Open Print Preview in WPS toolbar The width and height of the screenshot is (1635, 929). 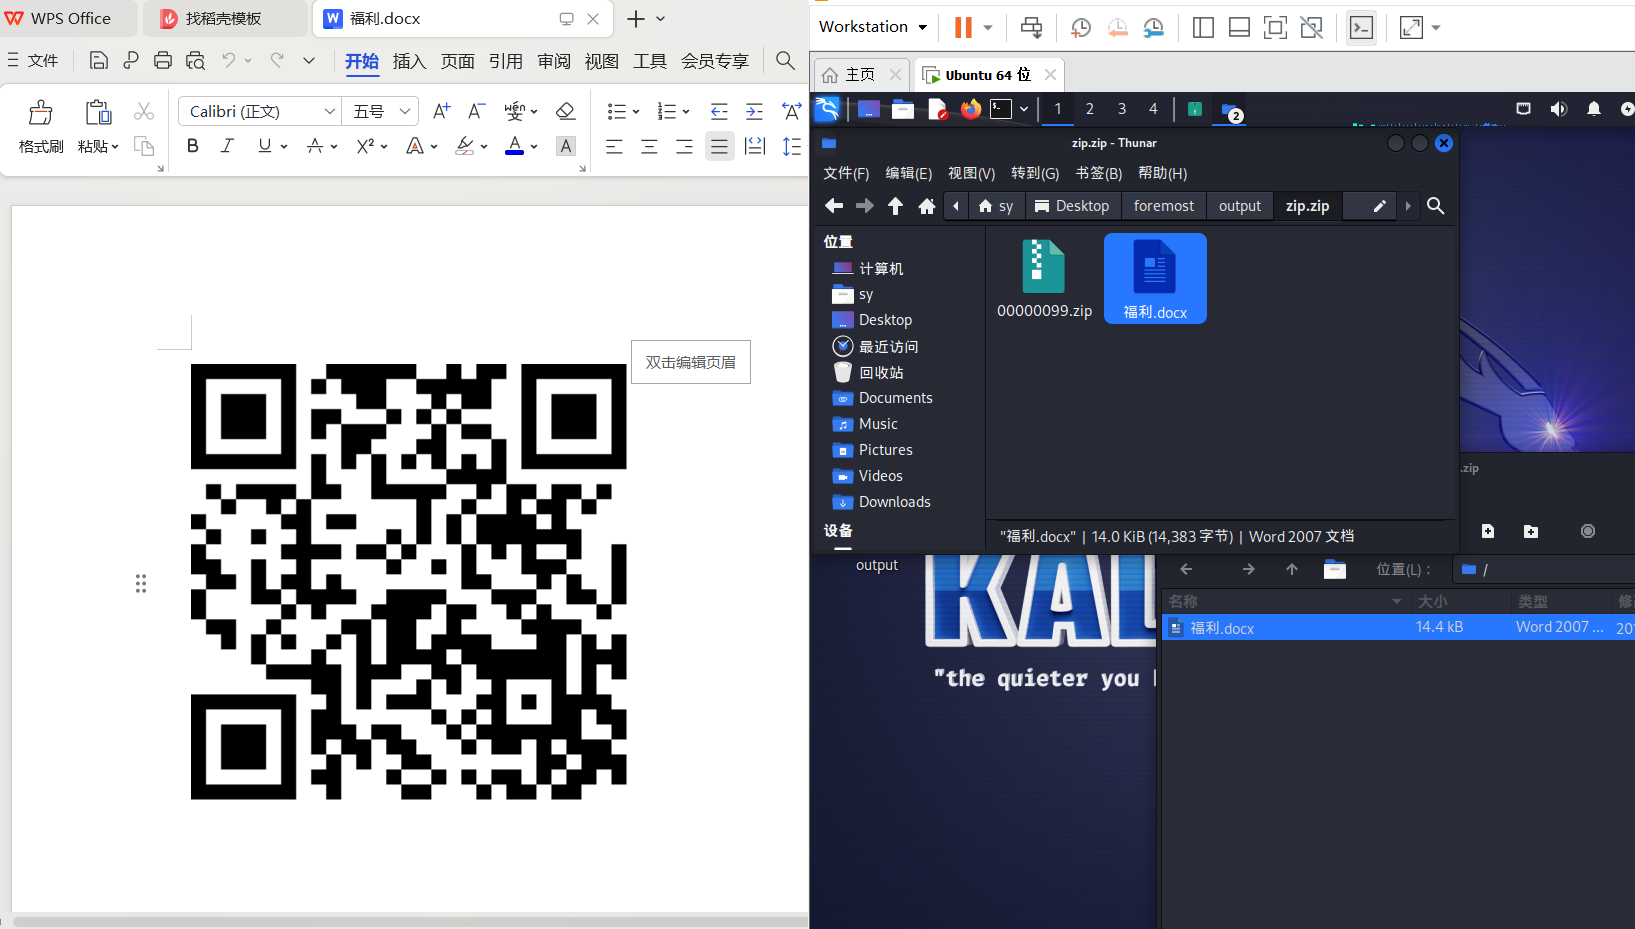(x=195, y=61)
